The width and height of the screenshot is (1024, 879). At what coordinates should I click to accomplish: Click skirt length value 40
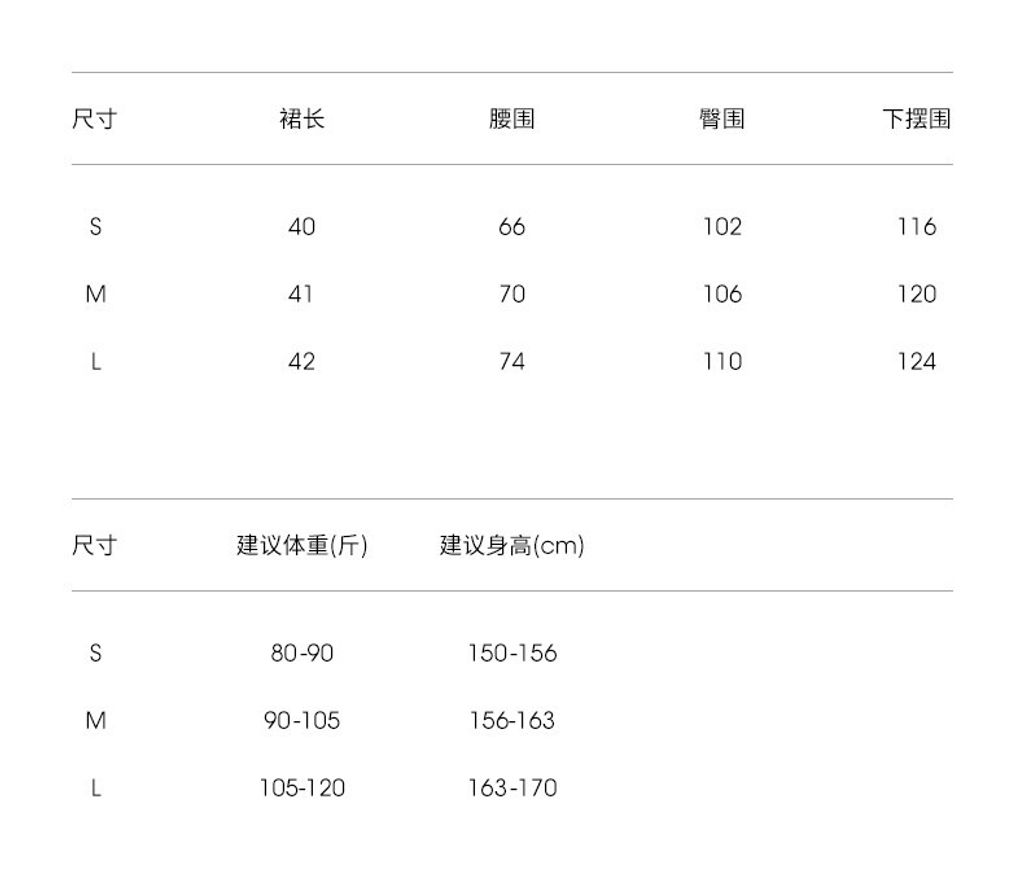[x=301, y=227]
